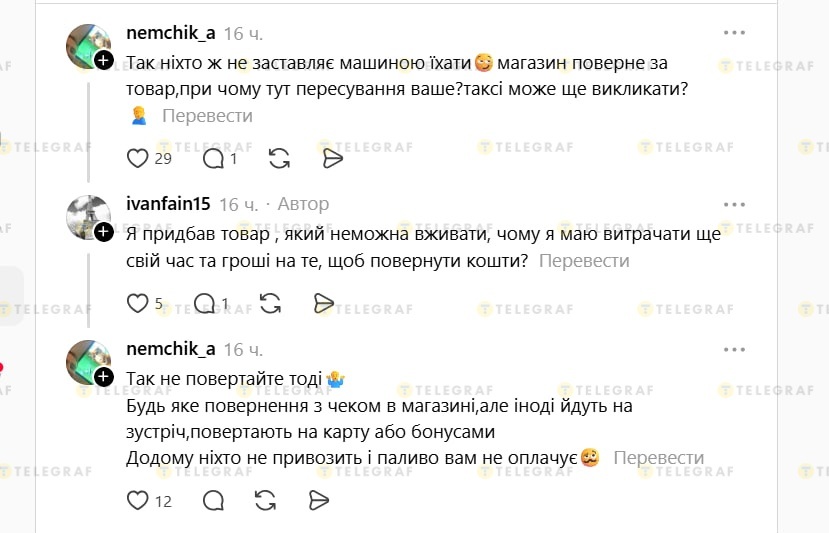Reply to nemchik_a's last comment

click(x=213, y=500)
